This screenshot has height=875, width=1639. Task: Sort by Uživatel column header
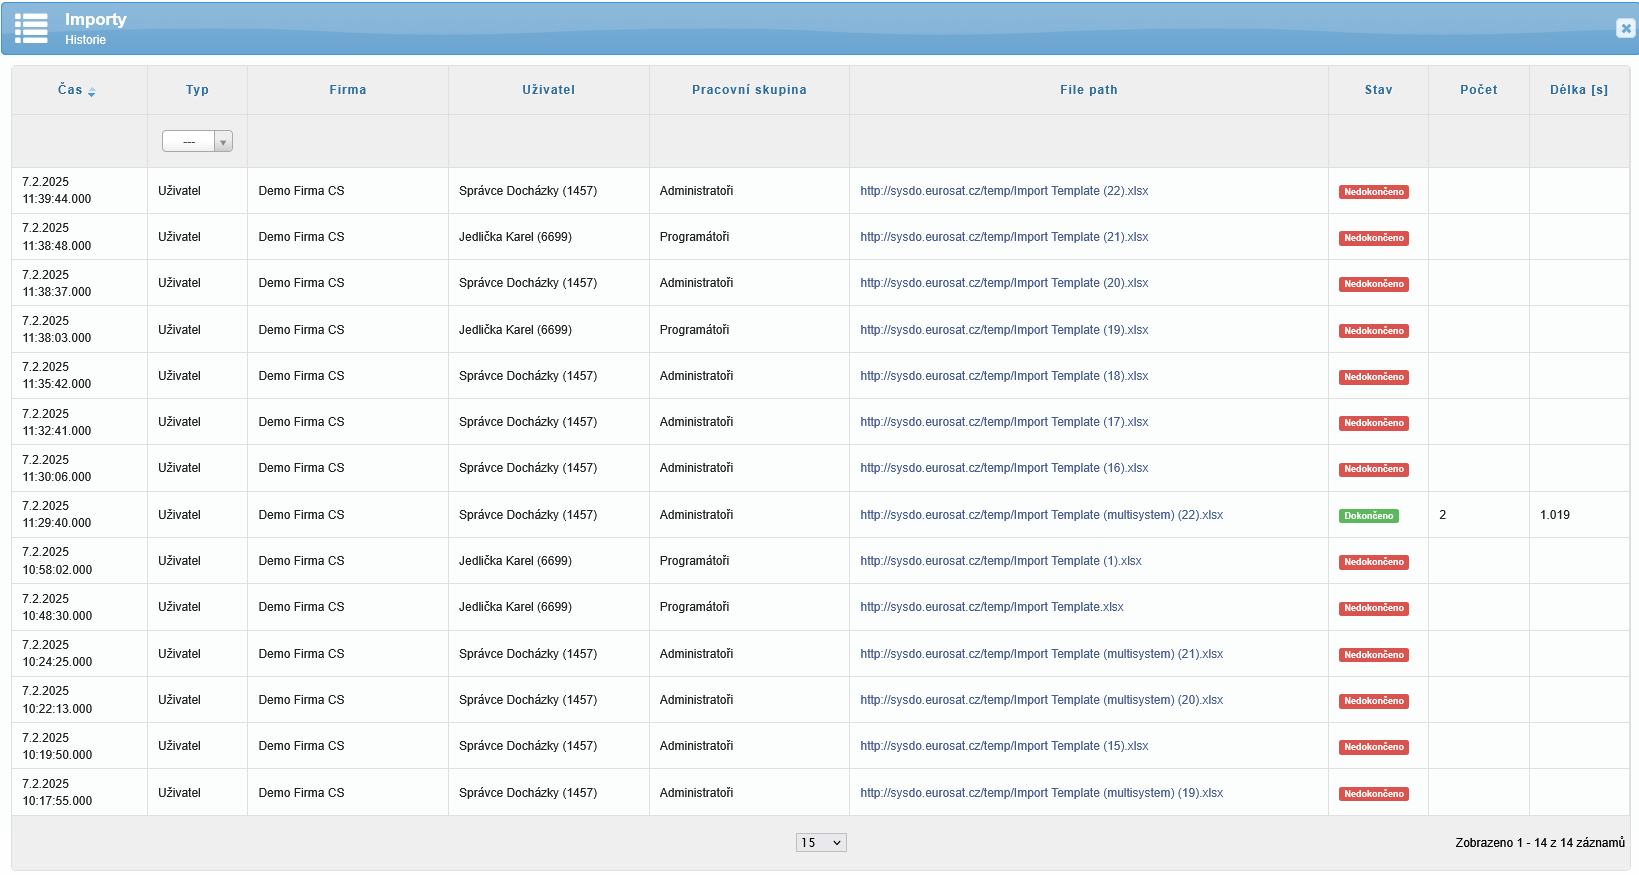point(548,90)
